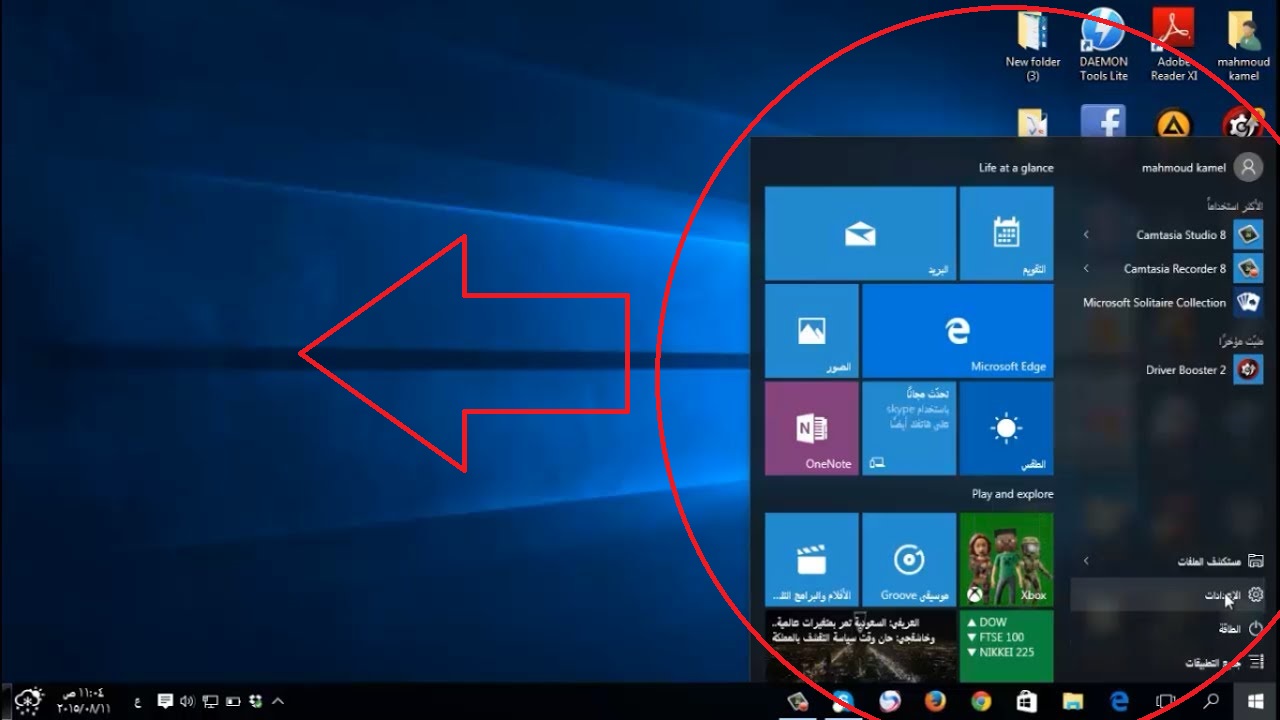Open the Groove Music tile
1280x720 pixels.
point(908,559)
